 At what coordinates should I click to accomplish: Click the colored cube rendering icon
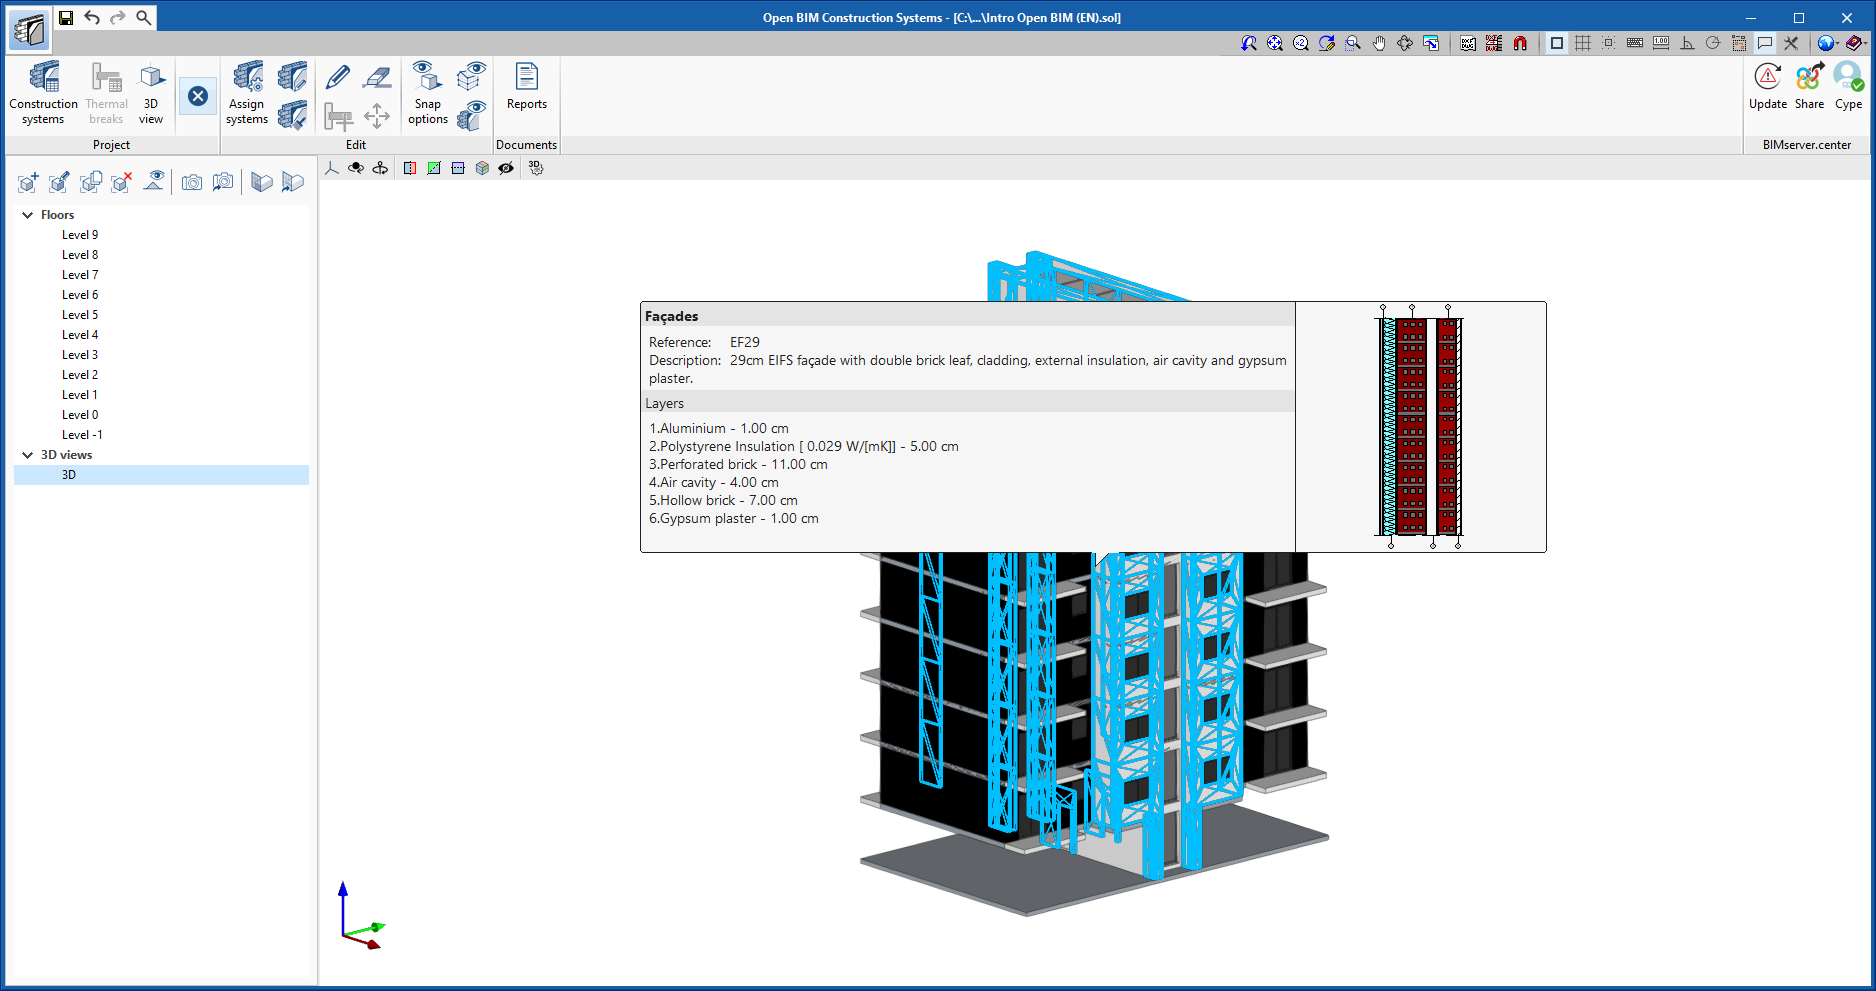point(482,168)
